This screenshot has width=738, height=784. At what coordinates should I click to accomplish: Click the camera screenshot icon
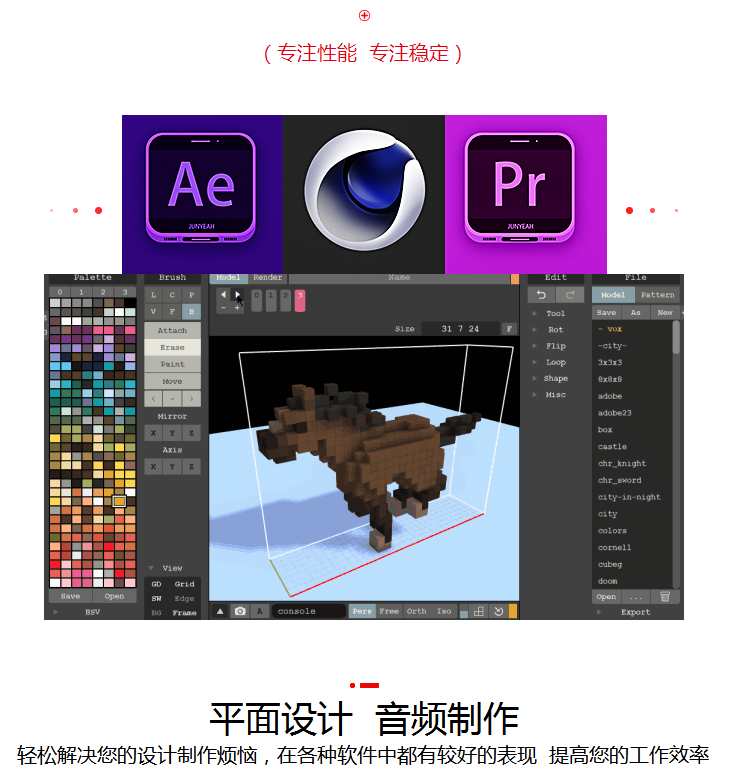[240, 611]
